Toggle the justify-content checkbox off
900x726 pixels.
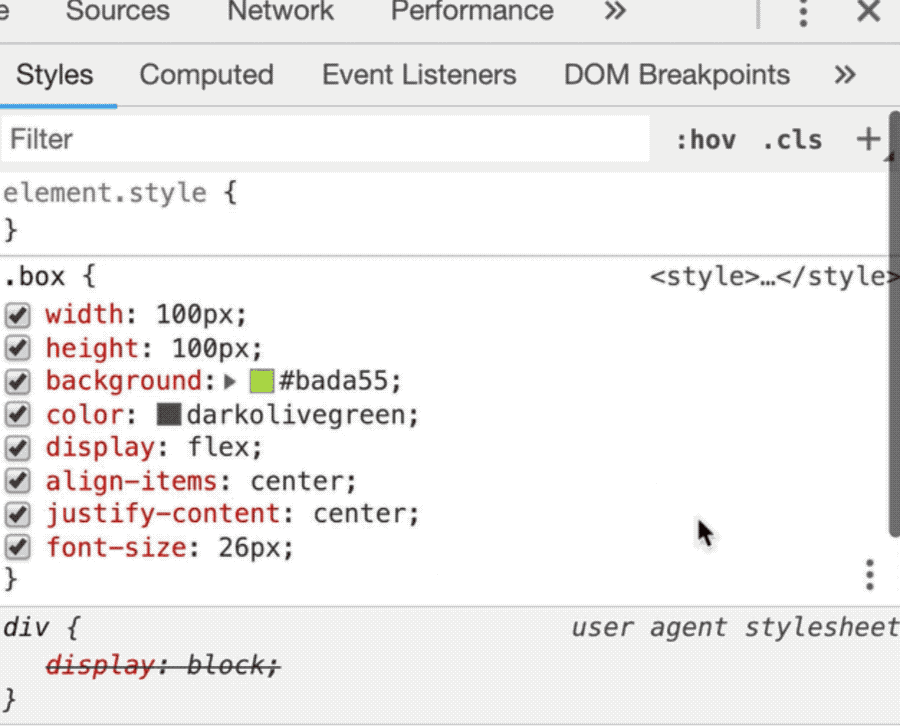[x=18, y=515]
